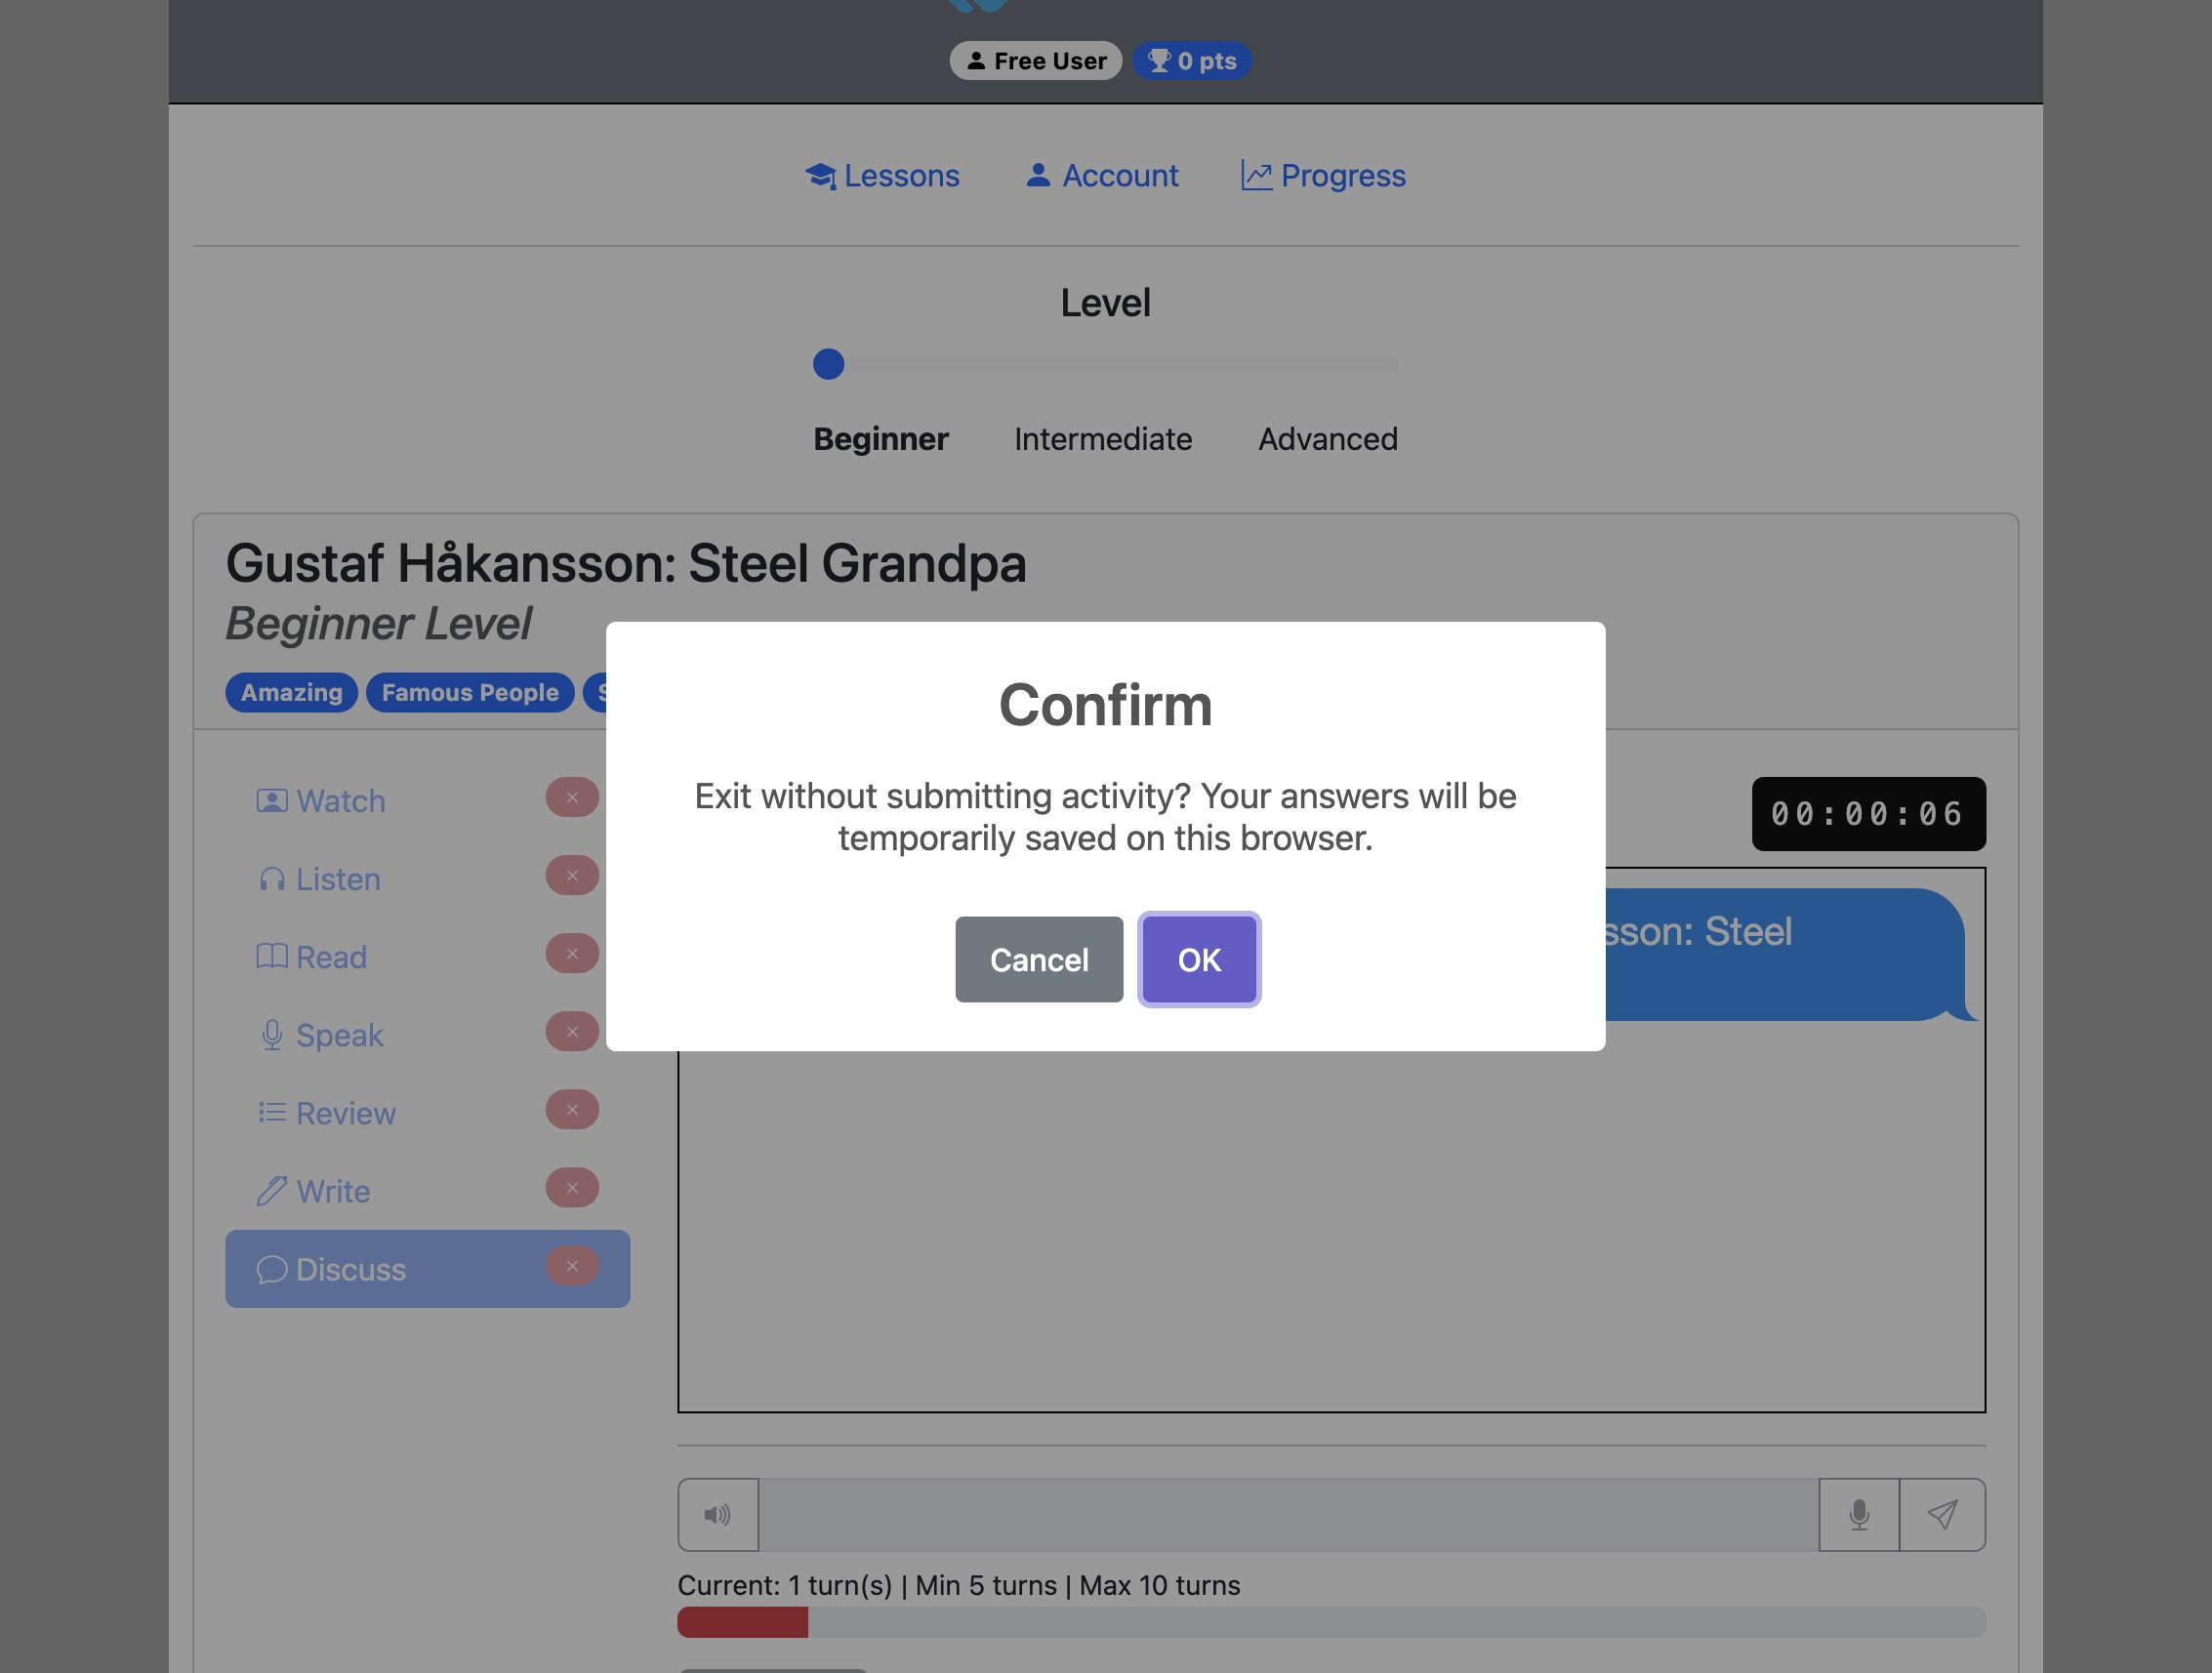Open the Lessons page
Viewport: 2212px width, 1673px height.
tap(882, 175)
